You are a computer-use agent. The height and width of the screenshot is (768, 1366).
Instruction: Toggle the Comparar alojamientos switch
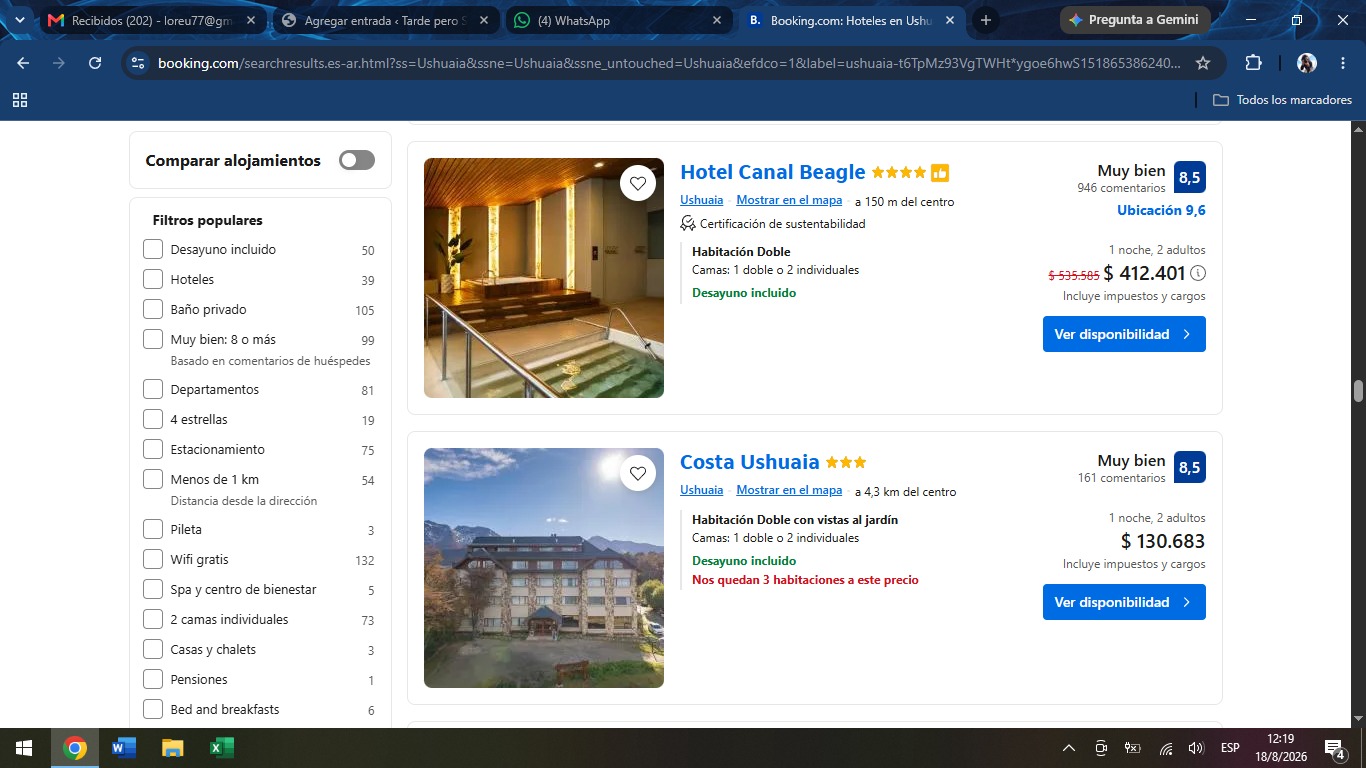pos(357,160)
